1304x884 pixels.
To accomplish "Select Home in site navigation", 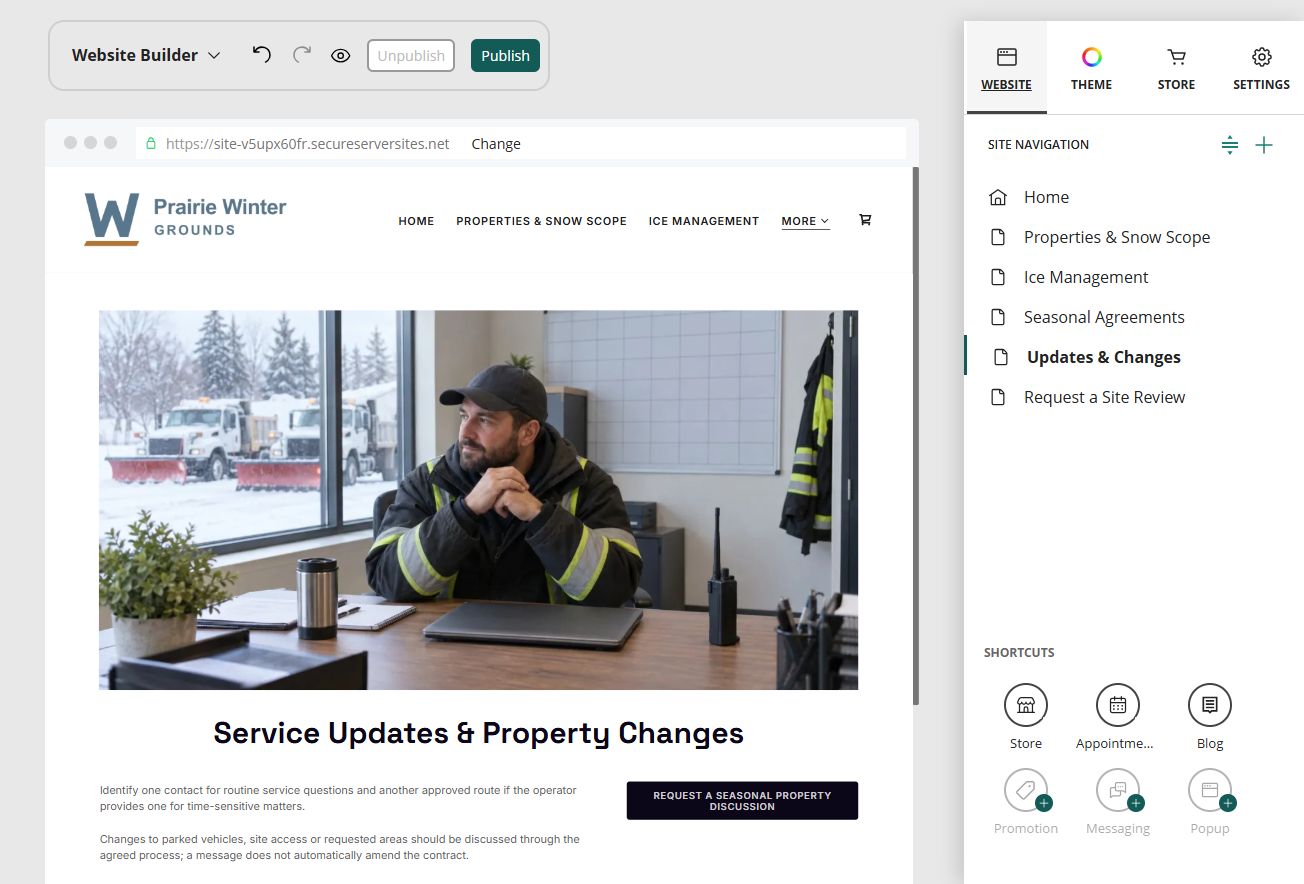I will (1134, 197).
